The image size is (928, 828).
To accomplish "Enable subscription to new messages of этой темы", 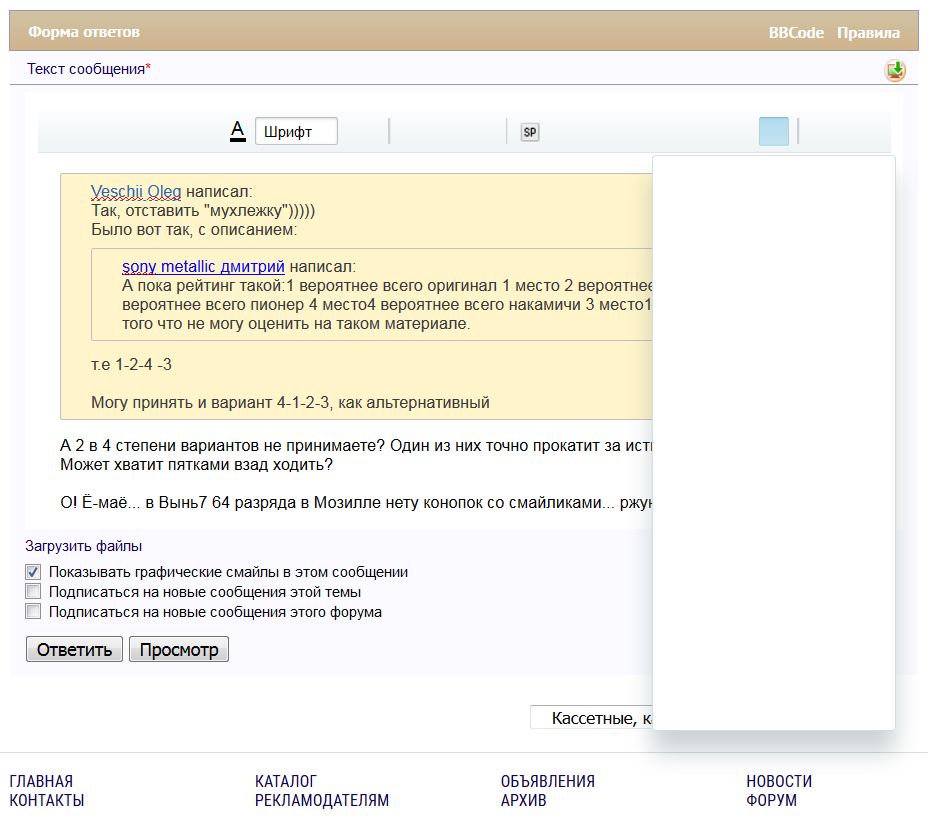I will pyautogui.click(x=34, y=592).
